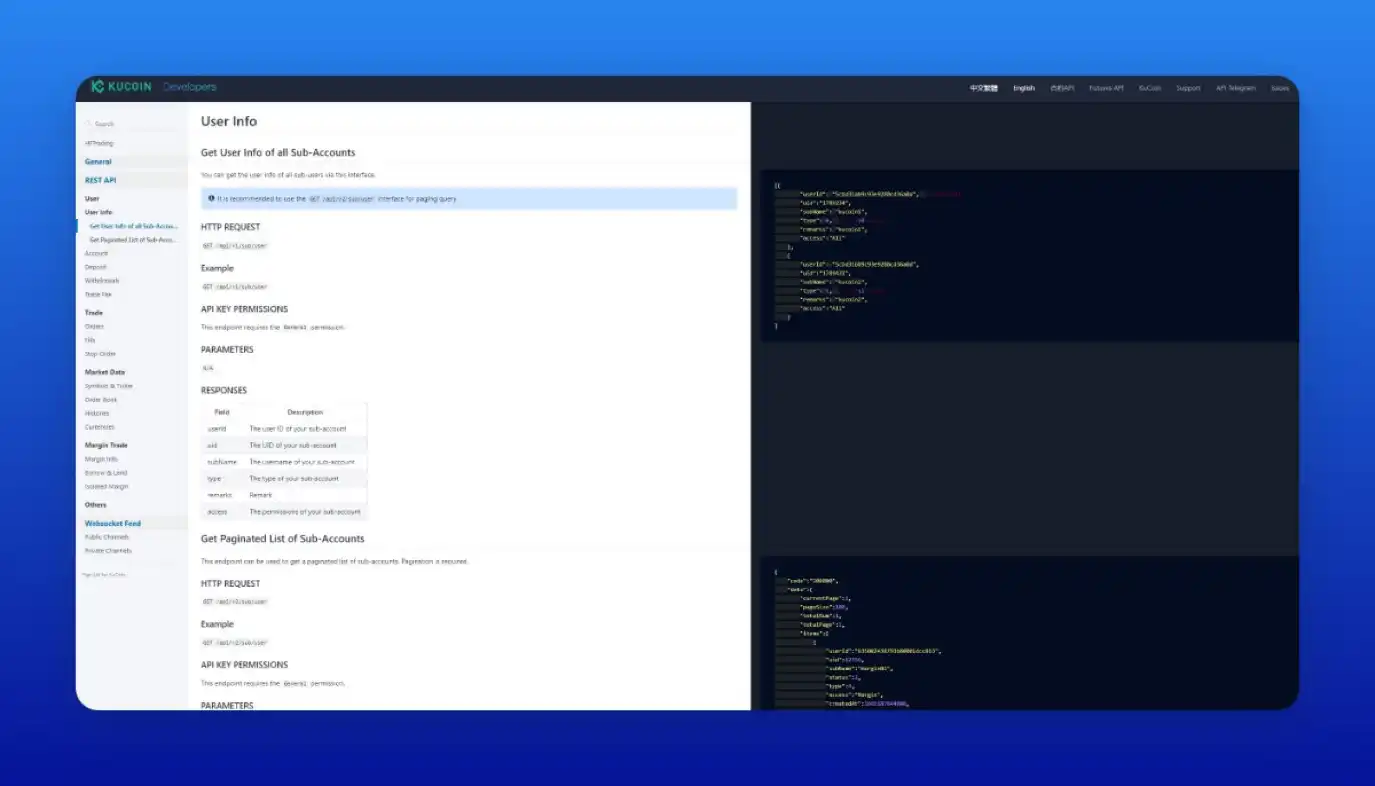Open Private Channels in sidebar
The image size is (1375, 786).
(x=107, y=551)
